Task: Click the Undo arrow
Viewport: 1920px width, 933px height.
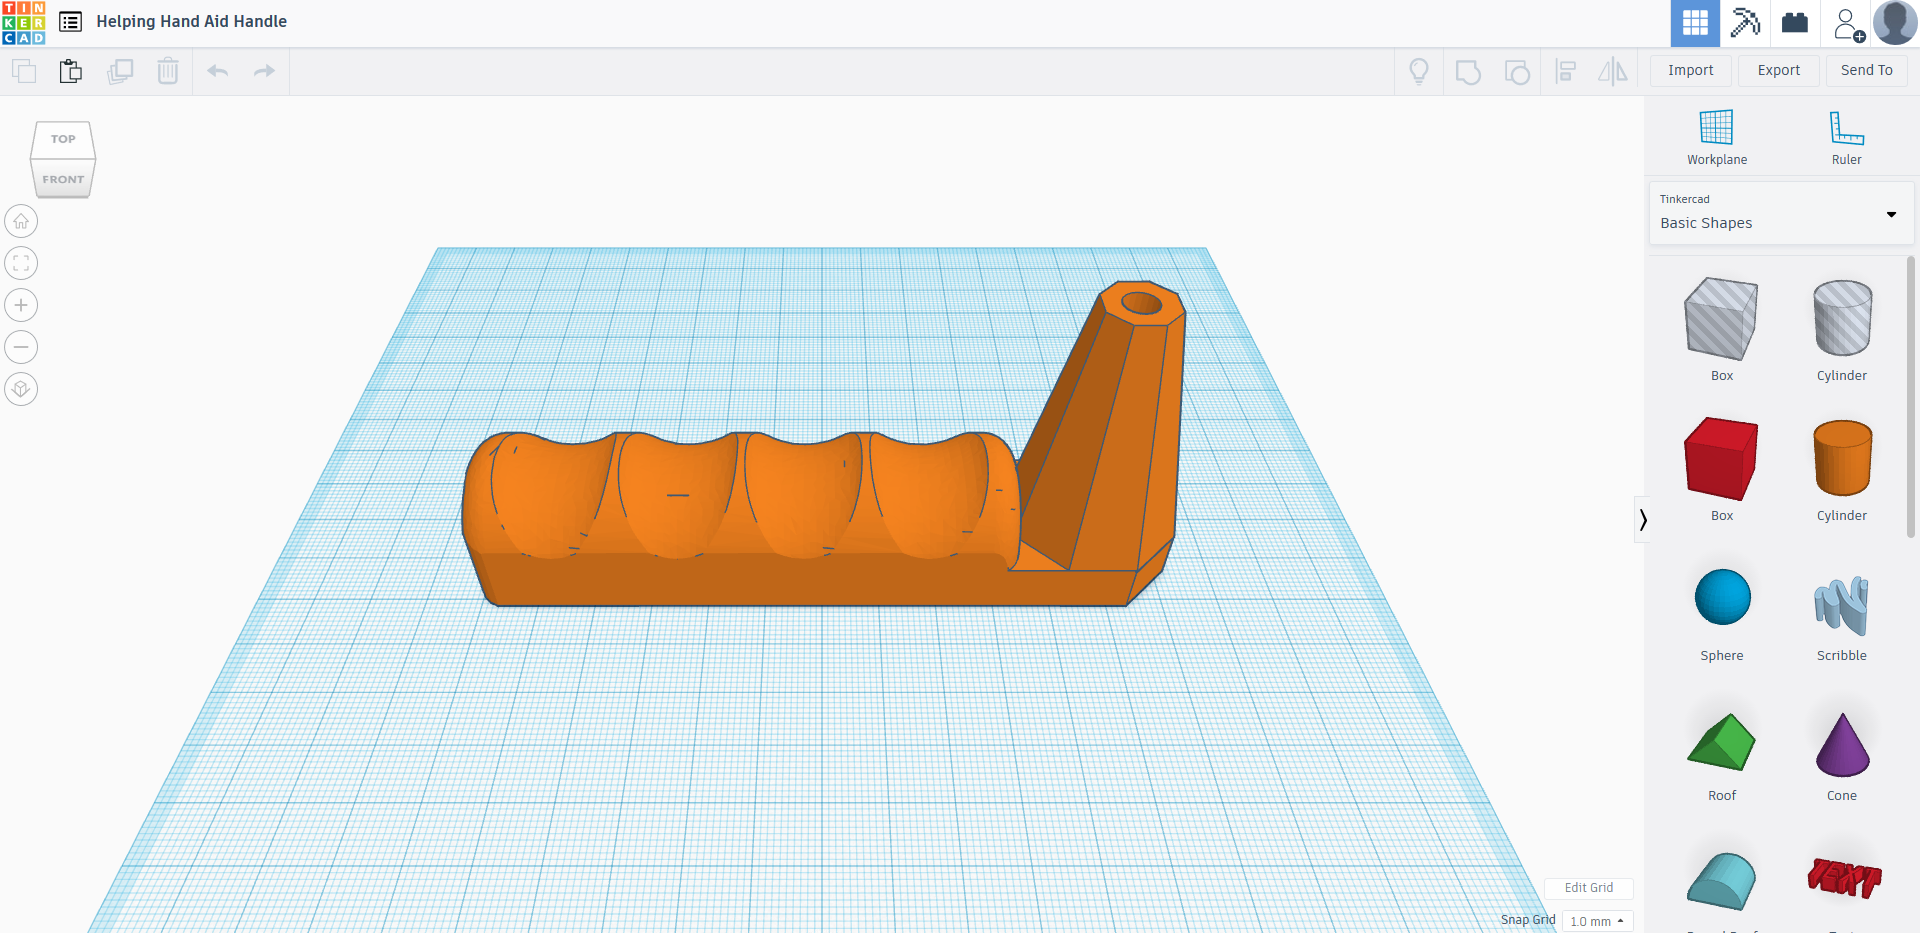Action: pos(218,71)
